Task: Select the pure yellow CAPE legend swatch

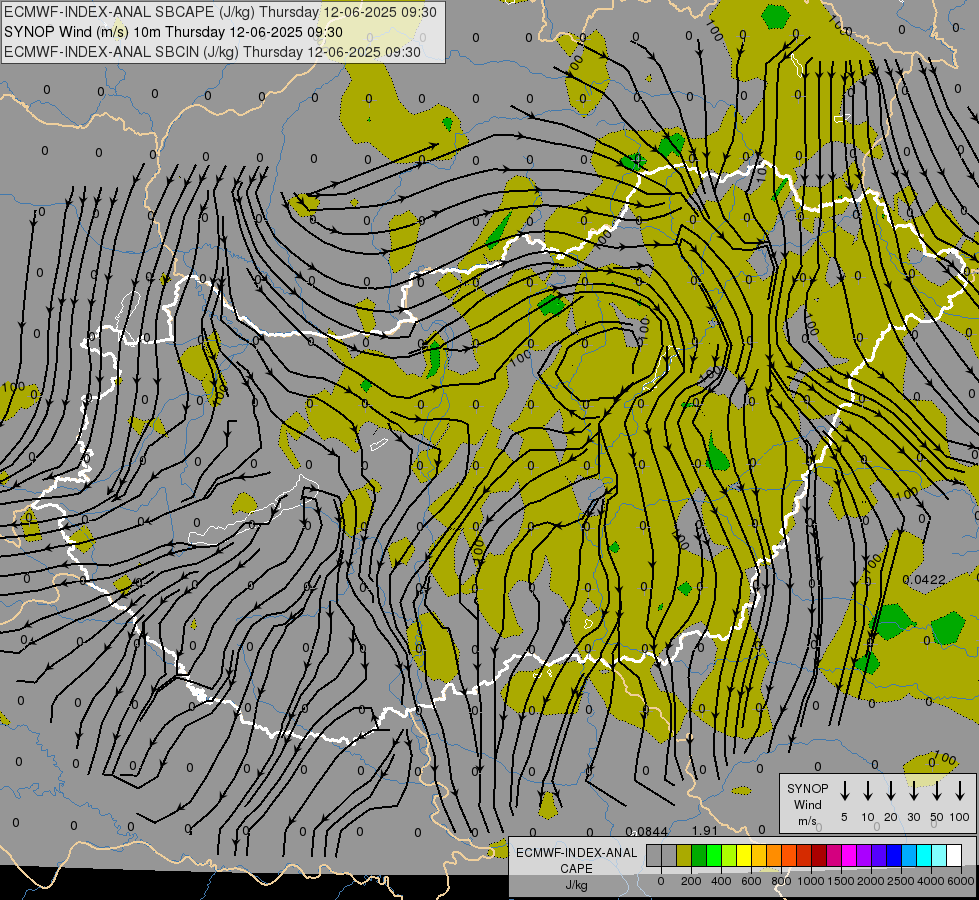Action: coord(744,855)
